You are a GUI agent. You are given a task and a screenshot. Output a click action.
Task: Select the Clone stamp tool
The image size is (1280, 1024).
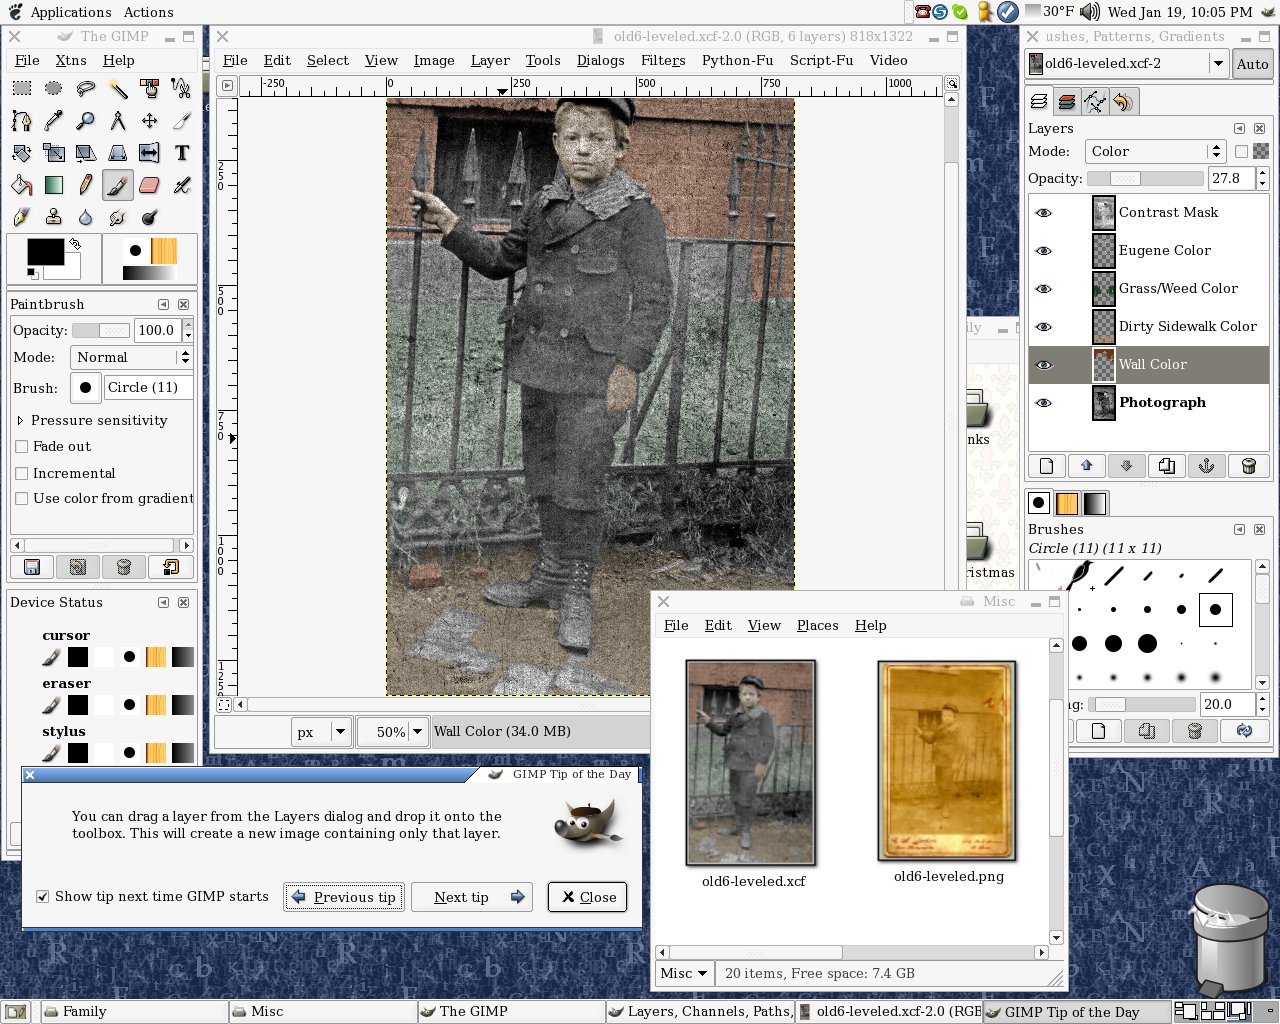[54, 217]
